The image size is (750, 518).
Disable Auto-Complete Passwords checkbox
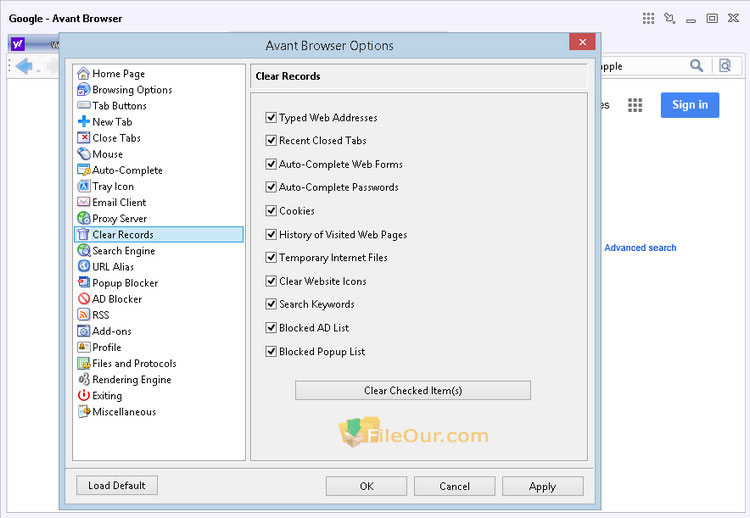(x=271, y=188)
